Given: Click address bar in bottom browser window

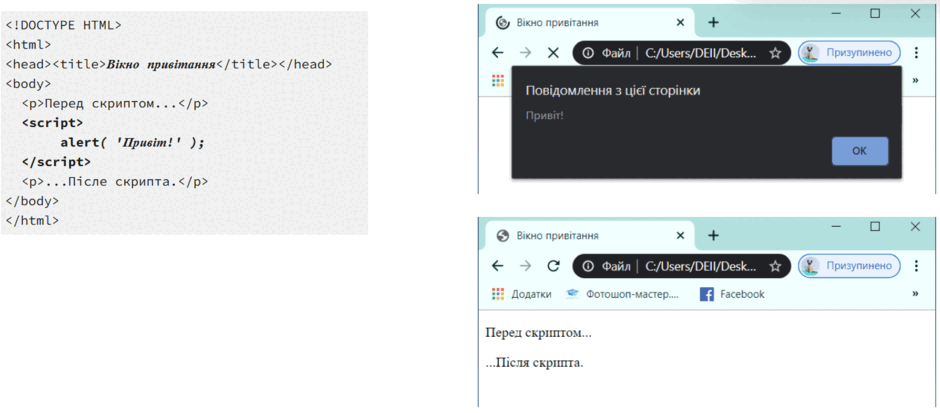Looking at the screenshot, I should tap(681, 266).
